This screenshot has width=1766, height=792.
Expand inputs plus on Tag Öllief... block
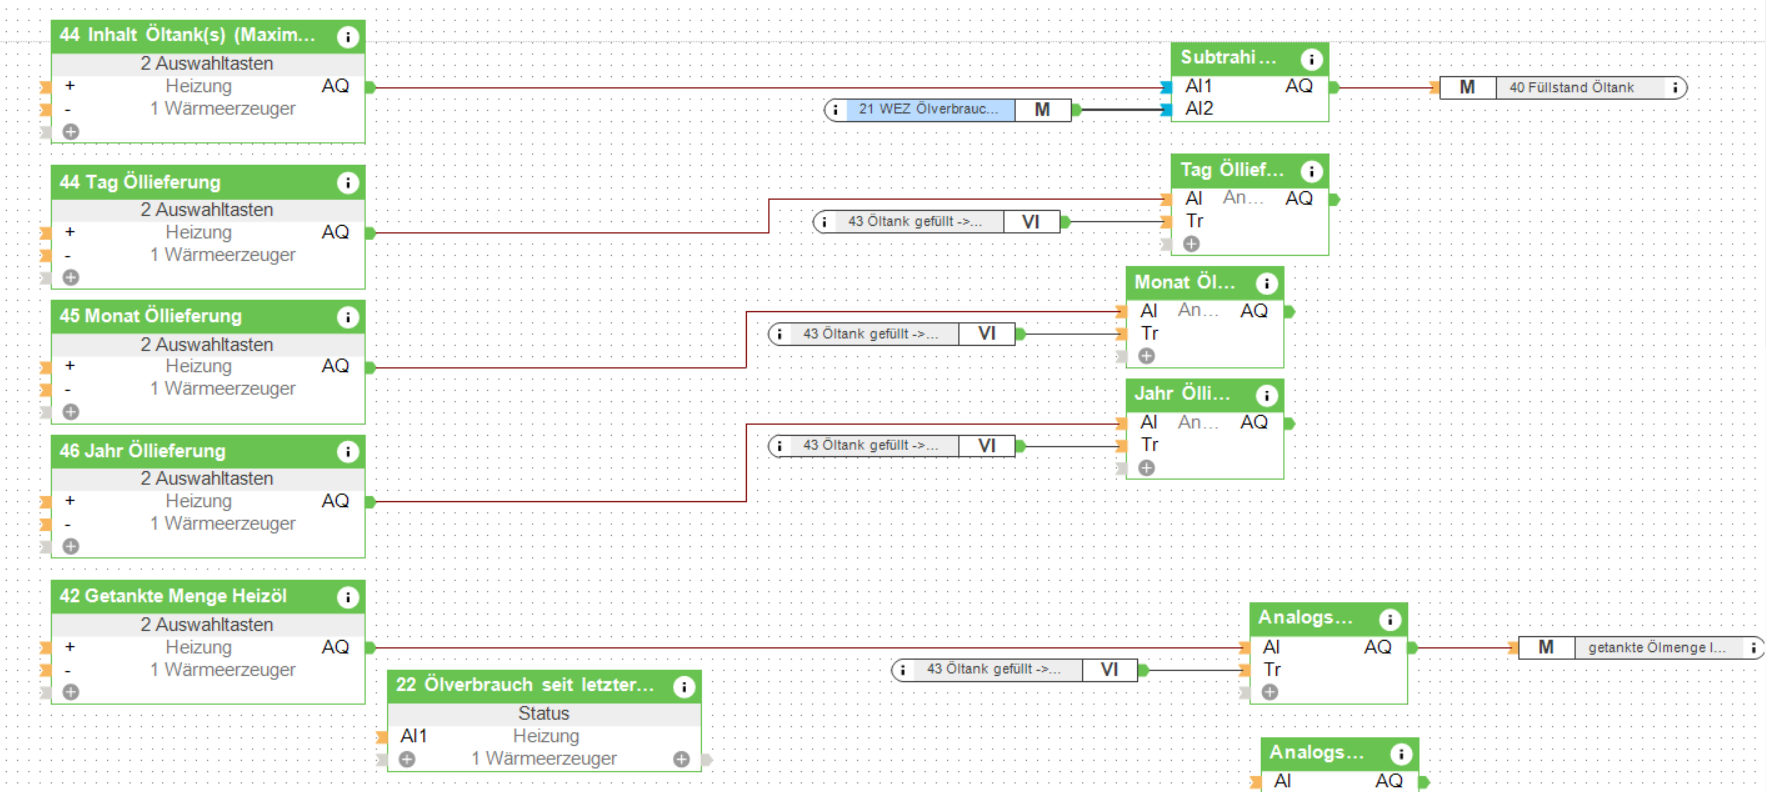coord(1191,244)
